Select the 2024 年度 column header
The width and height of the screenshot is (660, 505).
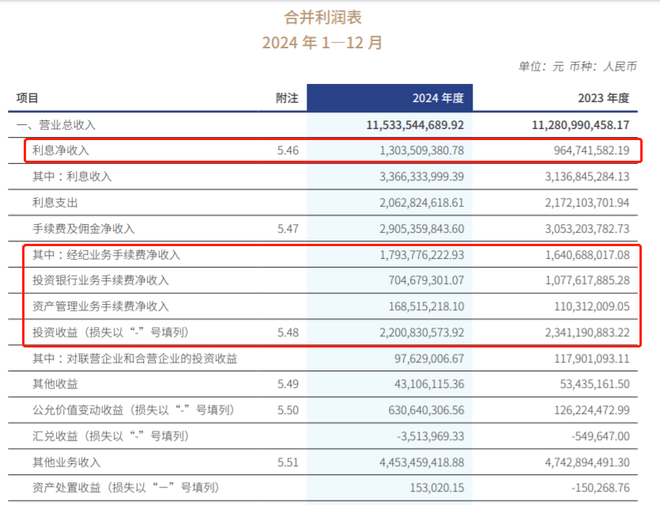(438, 98)
